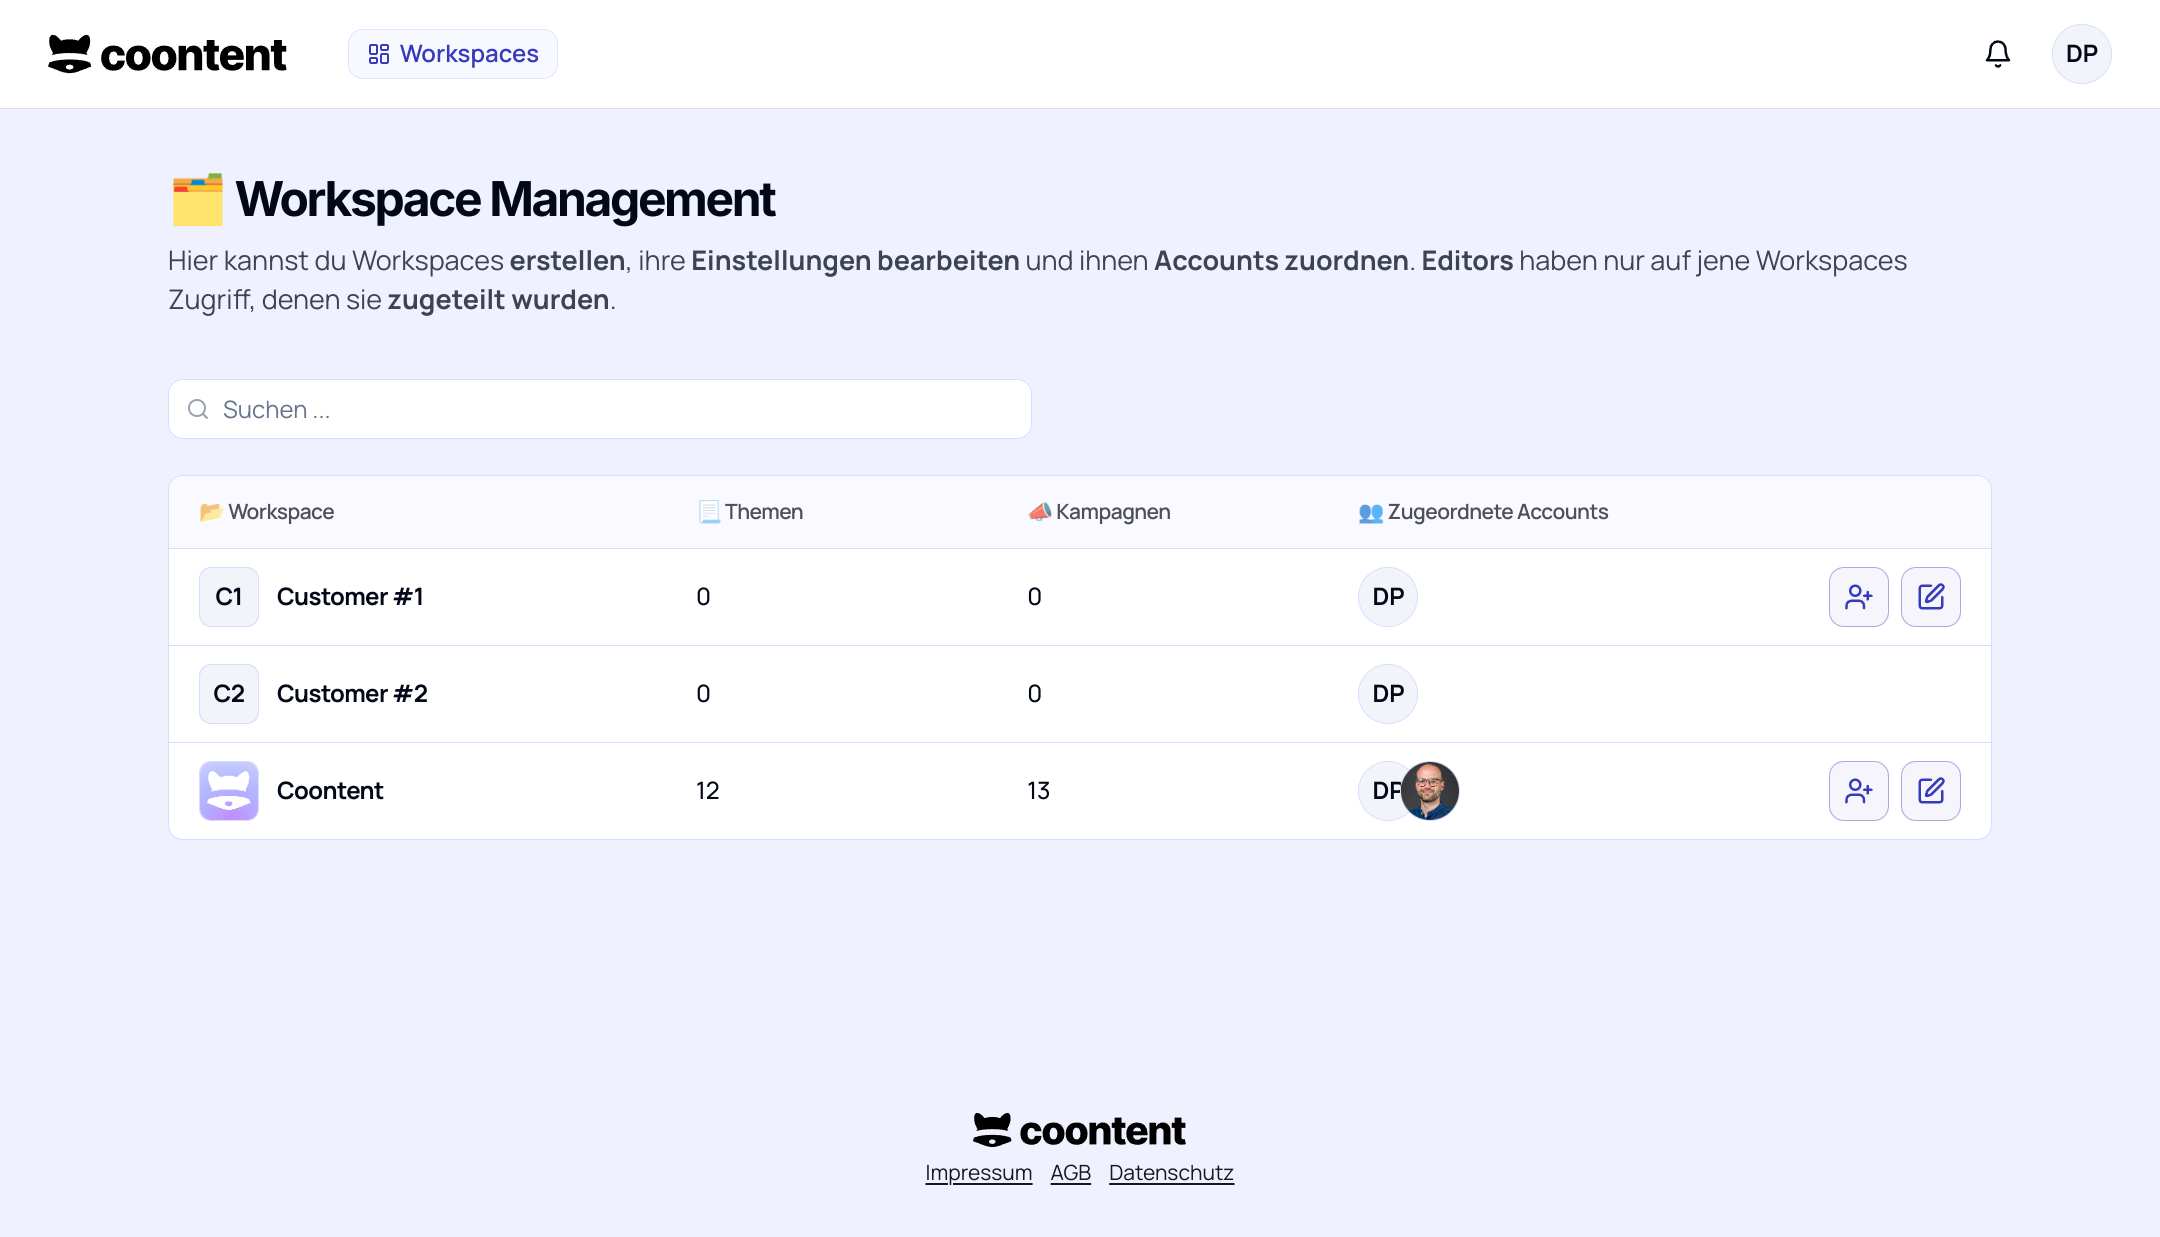Select the Coontent workspace name
This screenshot has height=1237, width=2160.
[330, 791]
